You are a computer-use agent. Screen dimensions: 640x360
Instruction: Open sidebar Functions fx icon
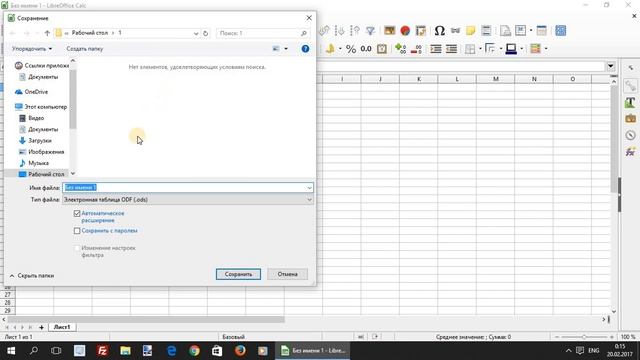coord(630,152)
